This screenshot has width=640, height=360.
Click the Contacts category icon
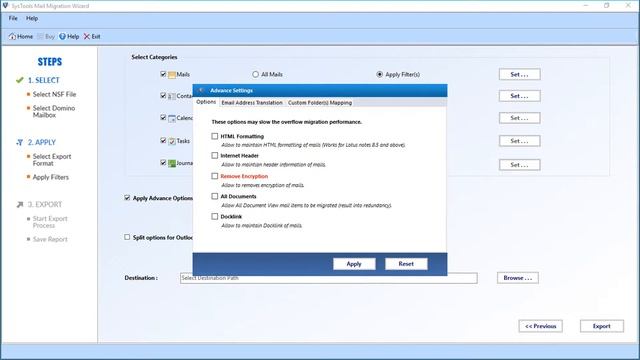tap(172, 96)
